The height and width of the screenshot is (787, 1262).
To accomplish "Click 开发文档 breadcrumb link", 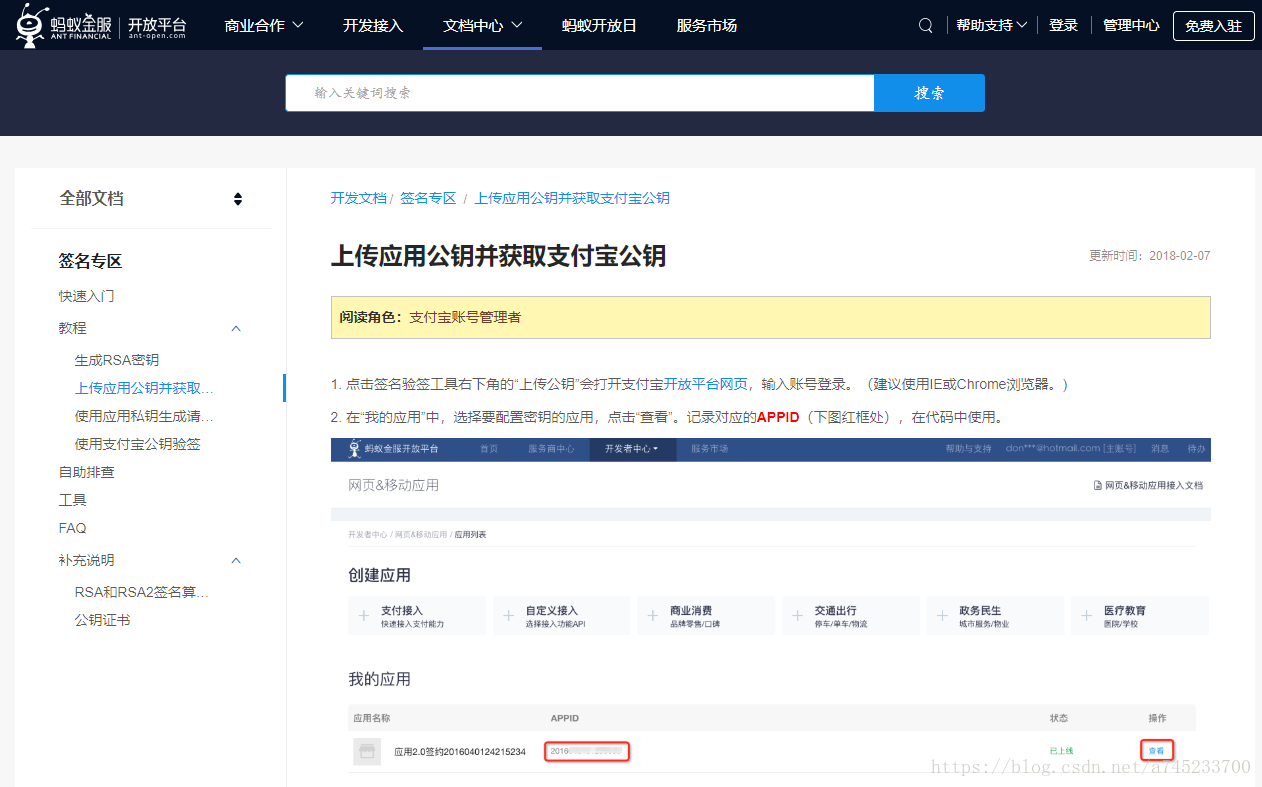I will (x=358, y=198).
